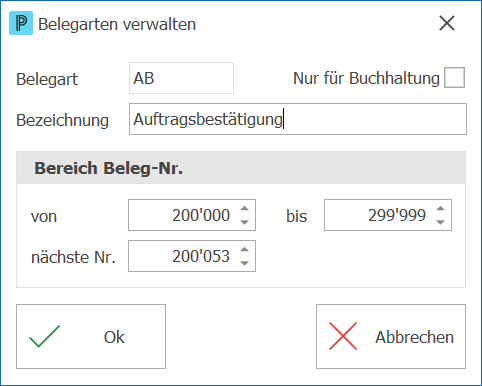This screenshot has width=482, height=386.
Task: Click the Bezeichnung label
Action: click(x=63, y=120)
